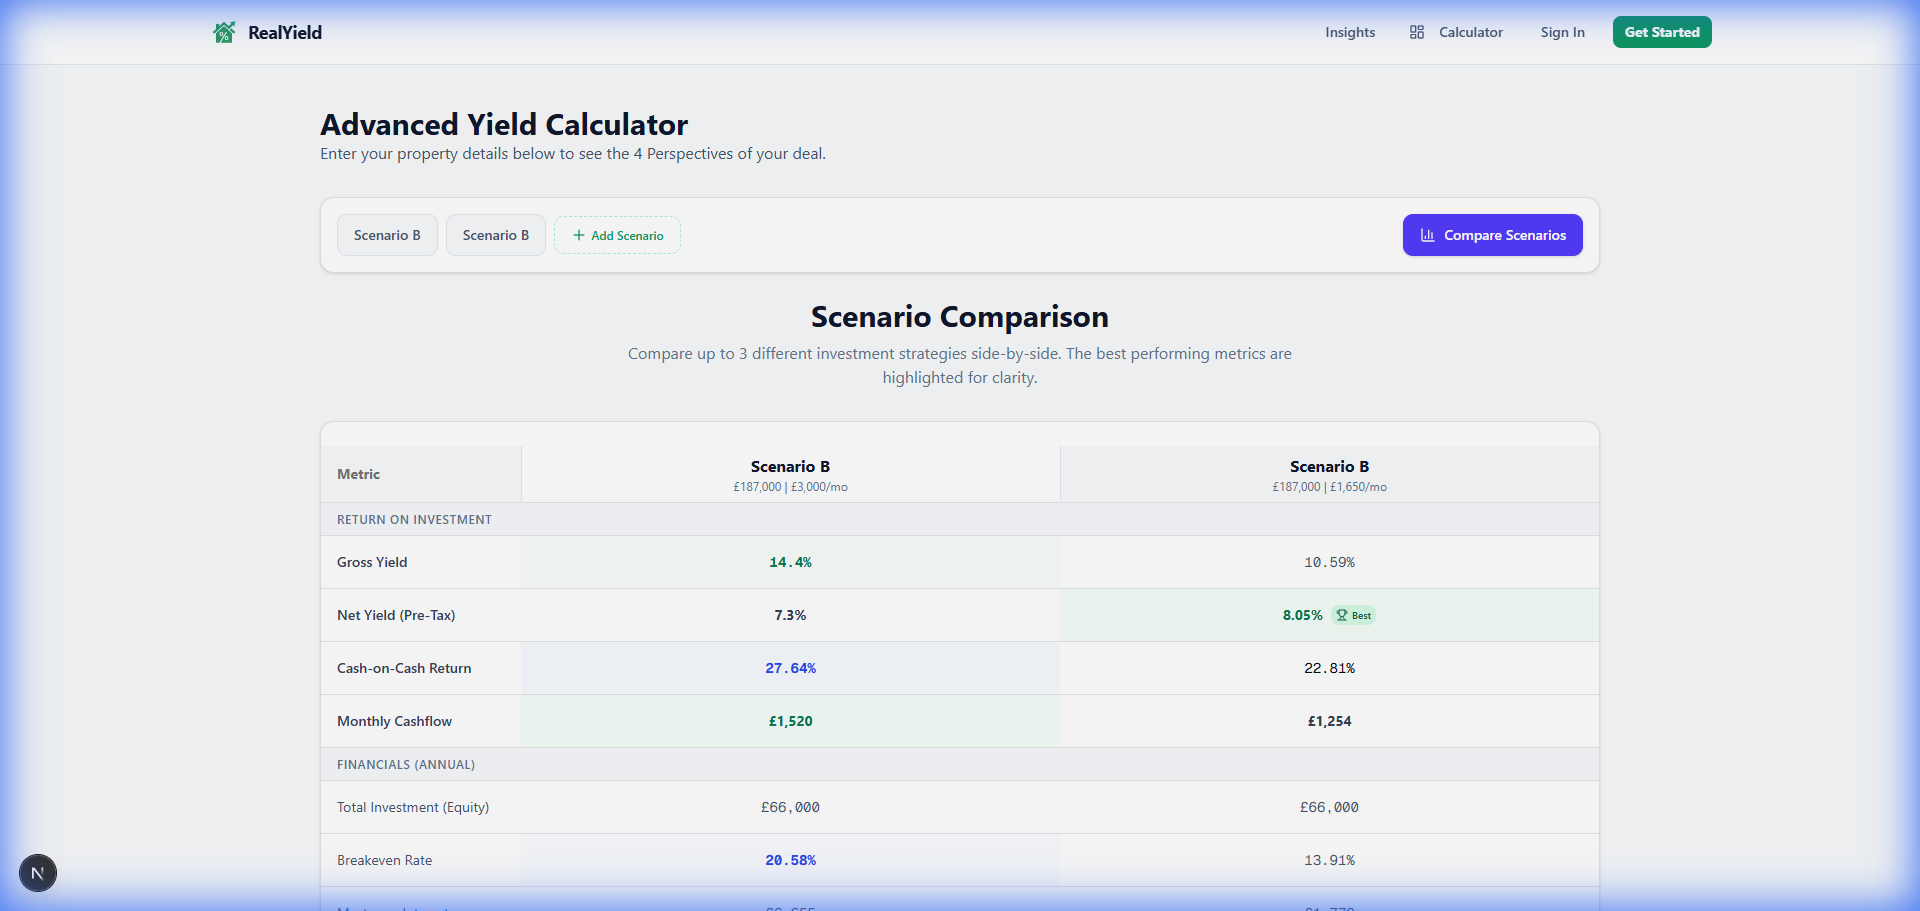Viewport: 1920px width, 911px height.
Task: Select the 14.4% Gross Yield value cell
Action: 790,562
